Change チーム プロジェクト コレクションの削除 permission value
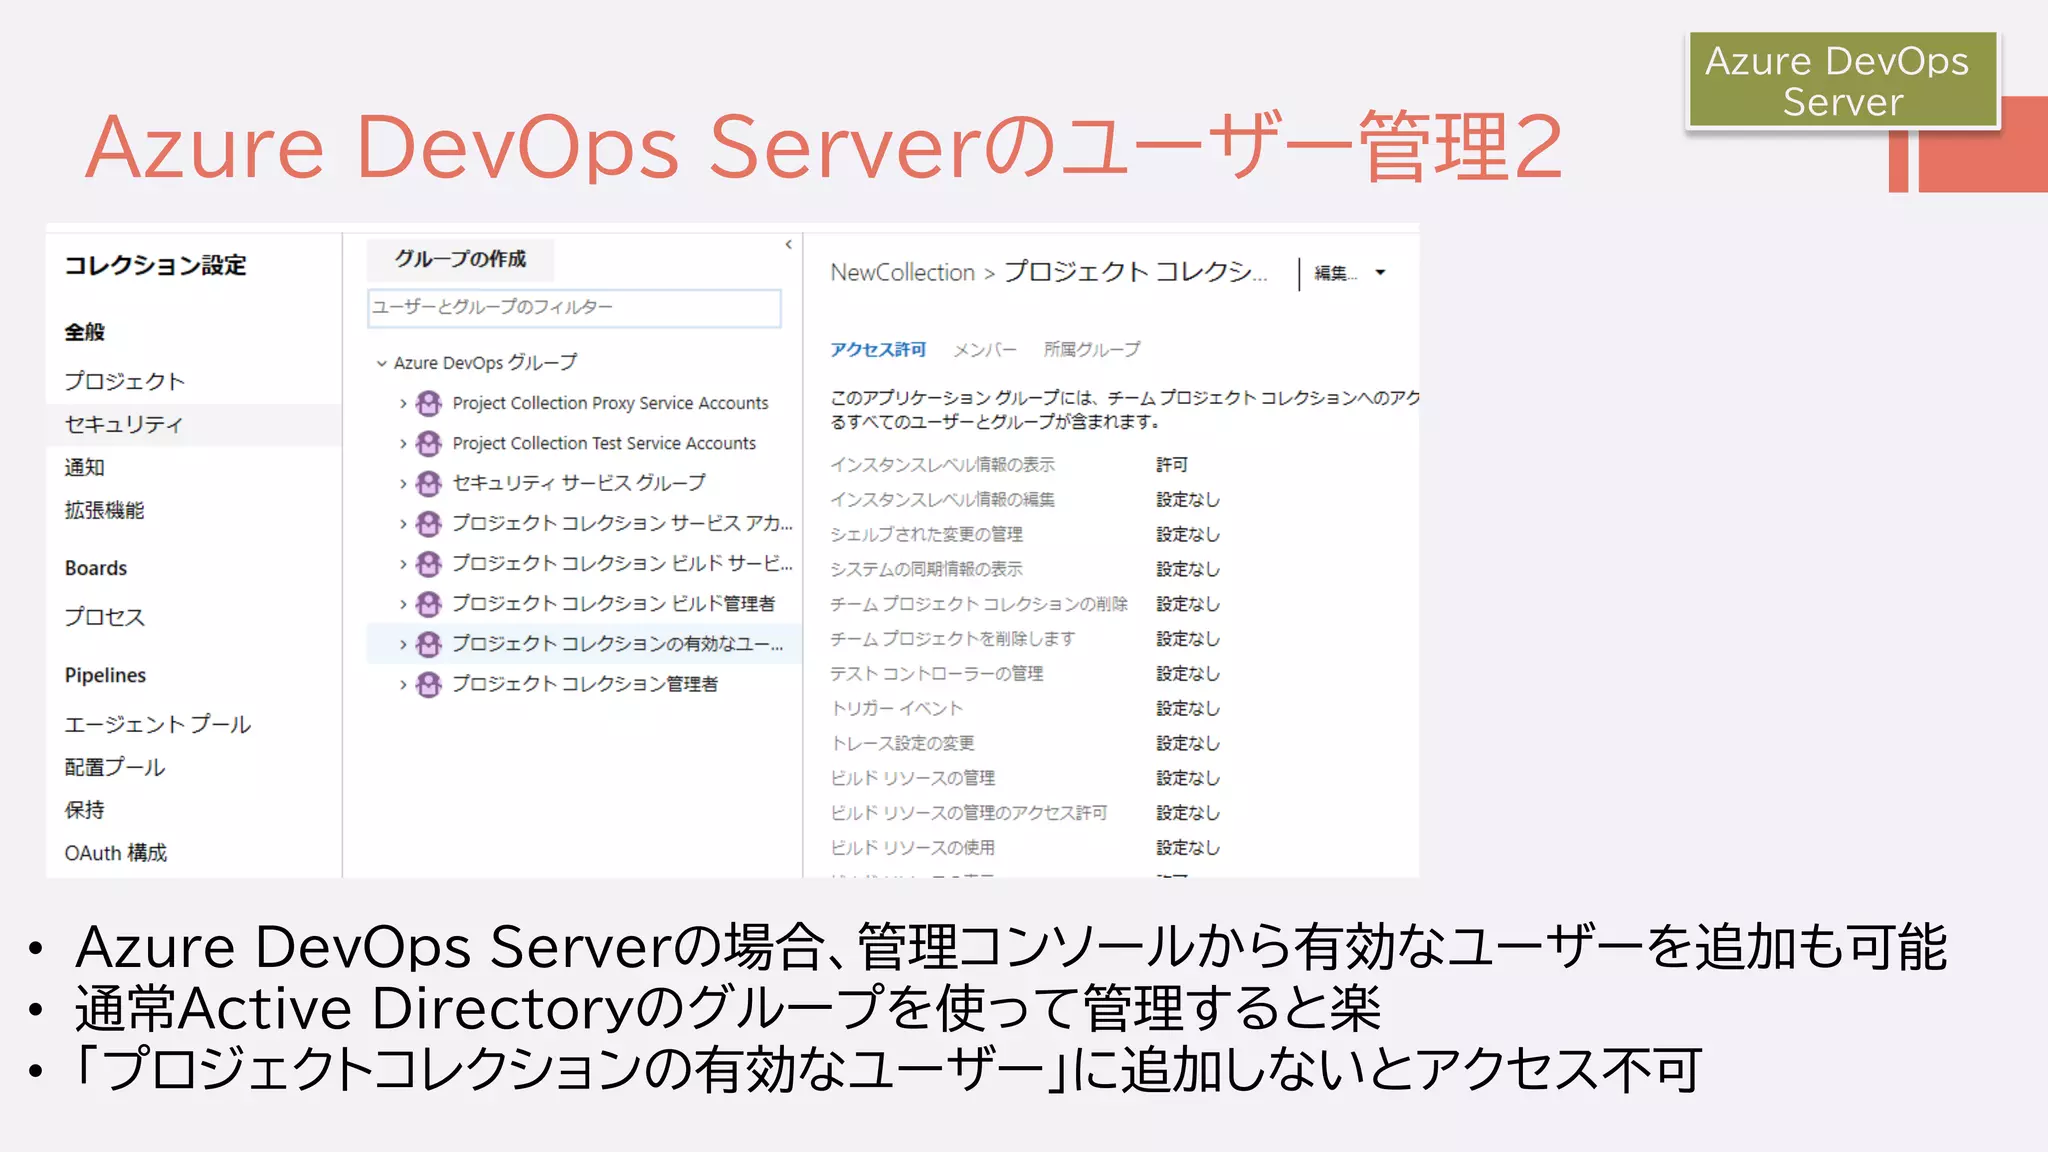 [1188, 604]
